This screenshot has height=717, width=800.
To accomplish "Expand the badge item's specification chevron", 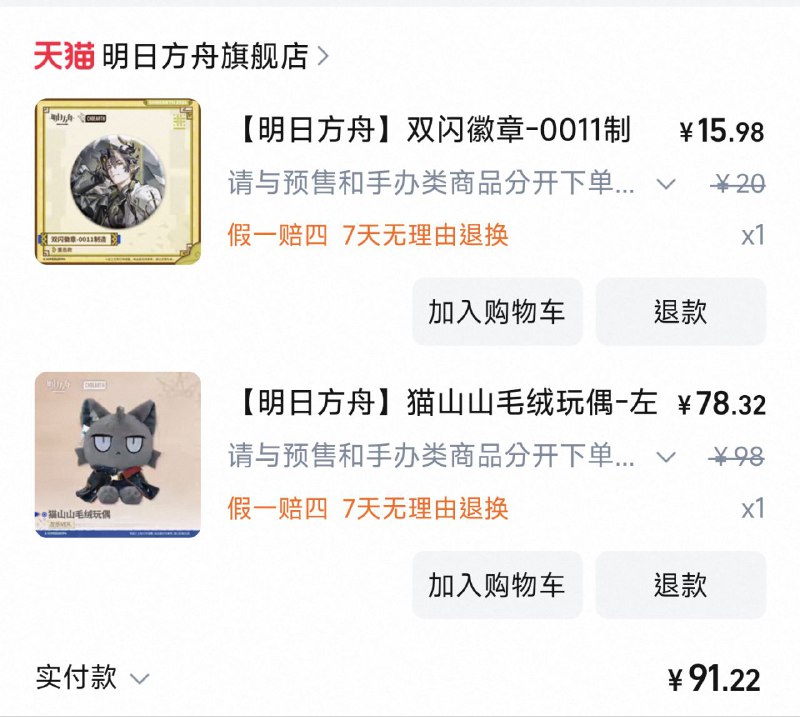I will [x=666, y=184].
